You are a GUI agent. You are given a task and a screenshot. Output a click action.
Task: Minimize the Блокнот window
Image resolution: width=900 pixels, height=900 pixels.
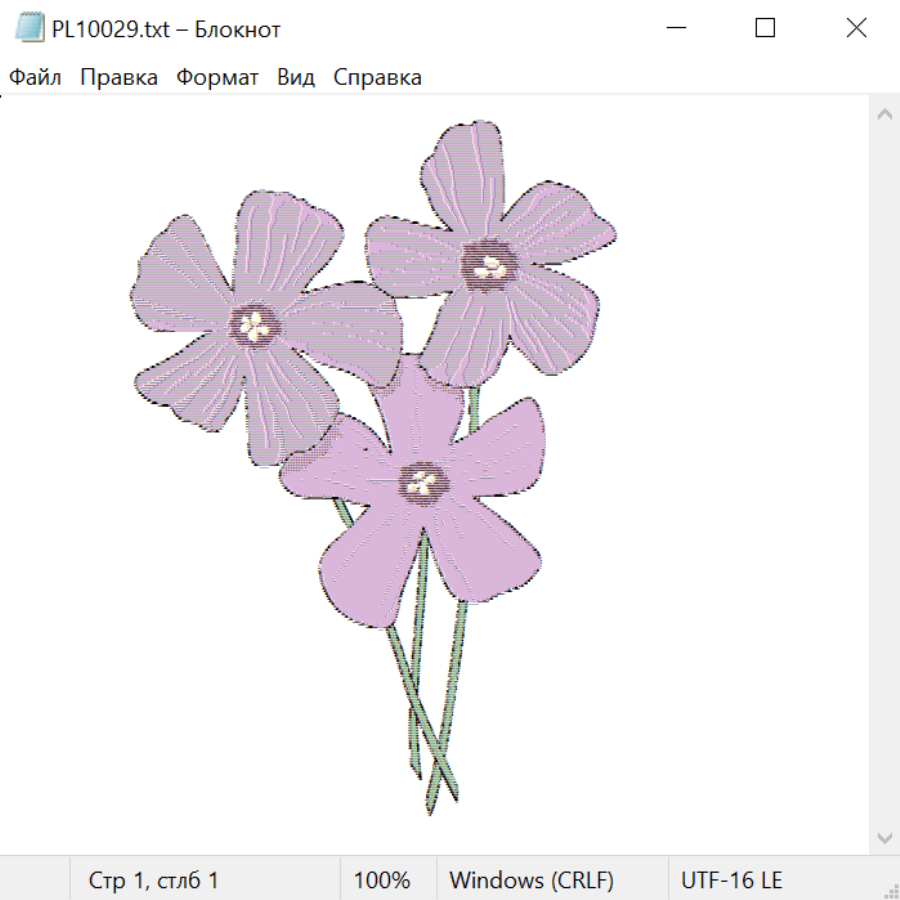674,29
